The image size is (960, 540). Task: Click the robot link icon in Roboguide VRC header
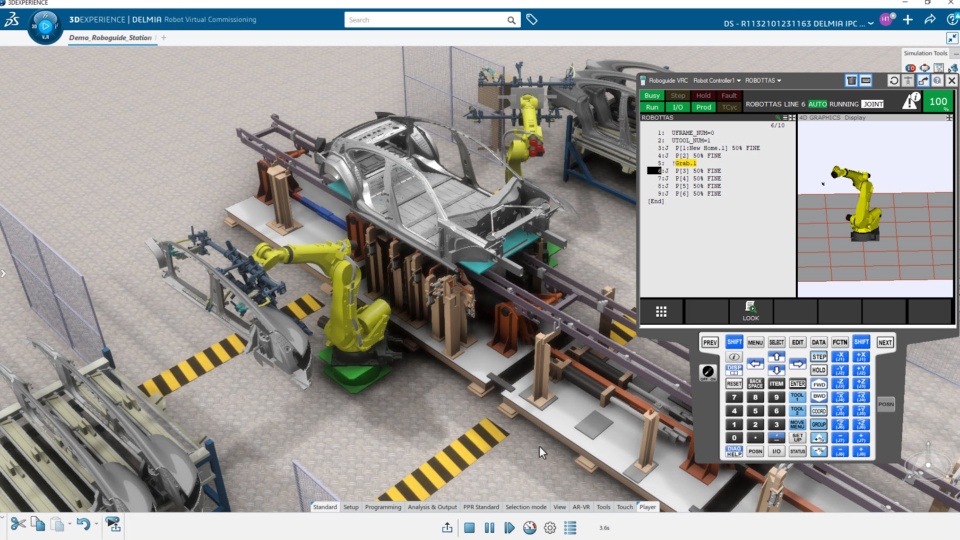pyautogui.click(x=923, y=80)
